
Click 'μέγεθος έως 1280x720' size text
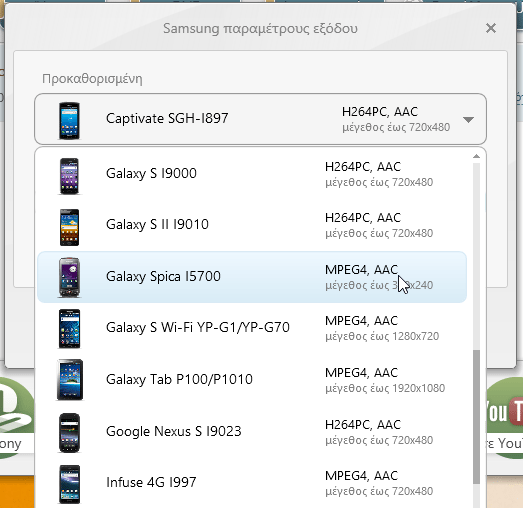point(382,336)
